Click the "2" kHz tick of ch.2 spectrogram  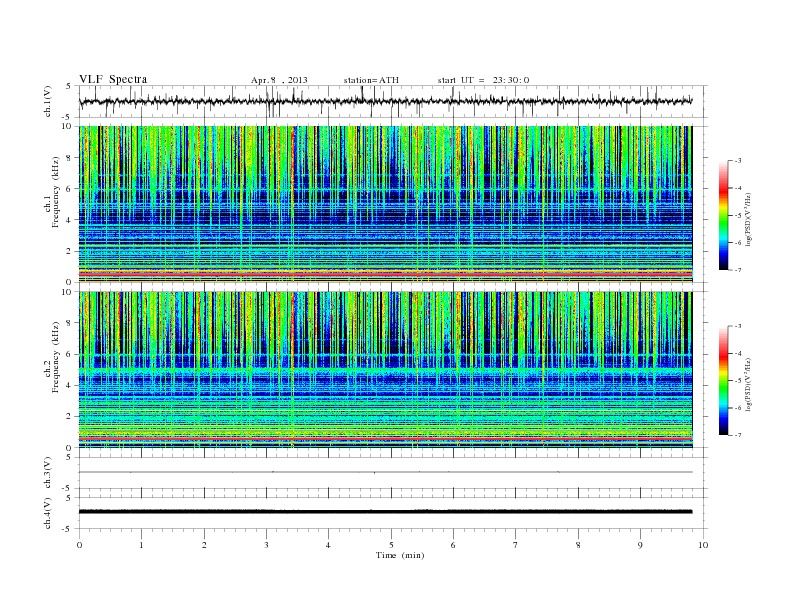tap(70, 417)
